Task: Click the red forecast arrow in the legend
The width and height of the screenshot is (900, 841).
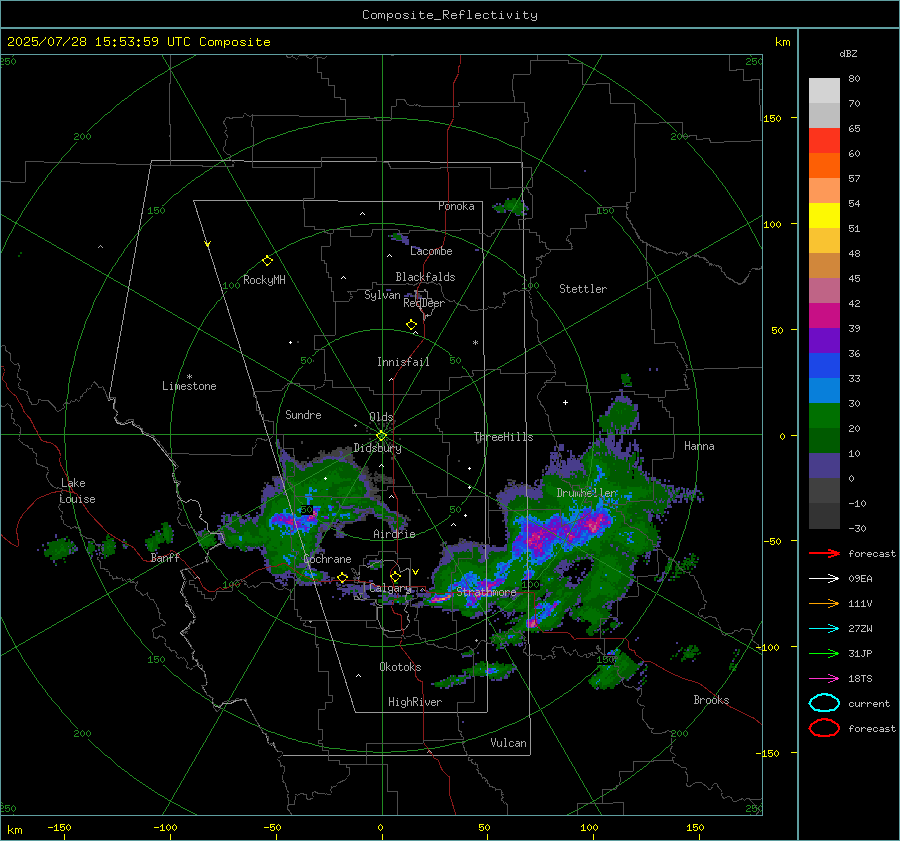Action: (x=824, y=553)
